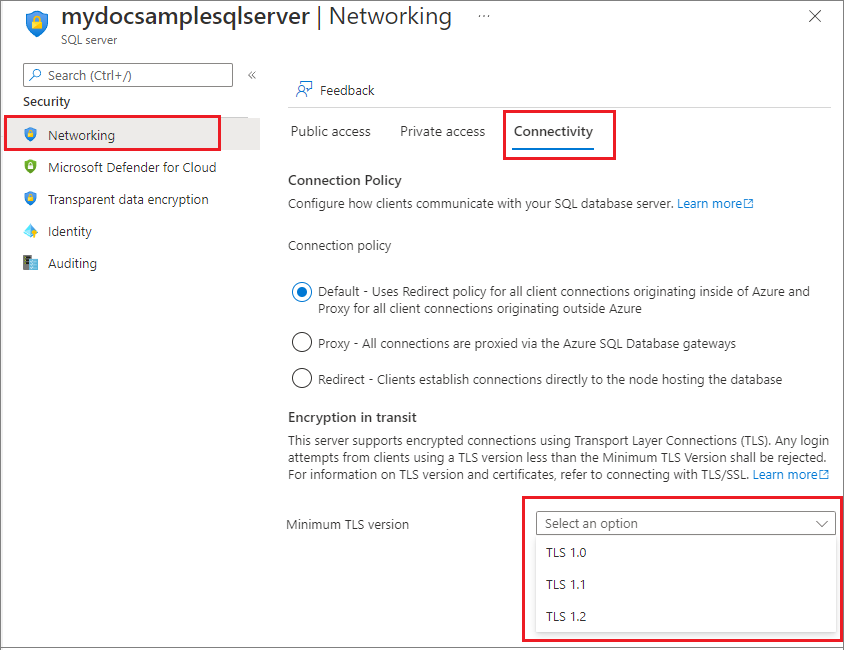
Task: Open the ellipsis more options menu
Action: pos(483,16)
